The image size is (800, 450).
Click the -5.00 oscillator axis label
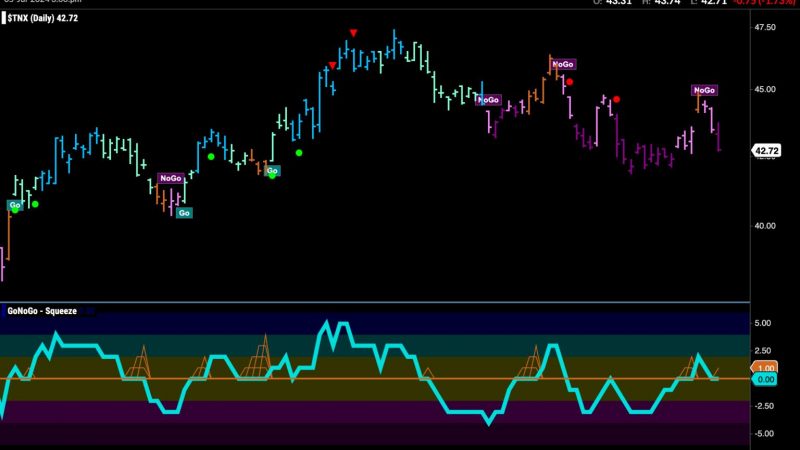click(762, 434)
